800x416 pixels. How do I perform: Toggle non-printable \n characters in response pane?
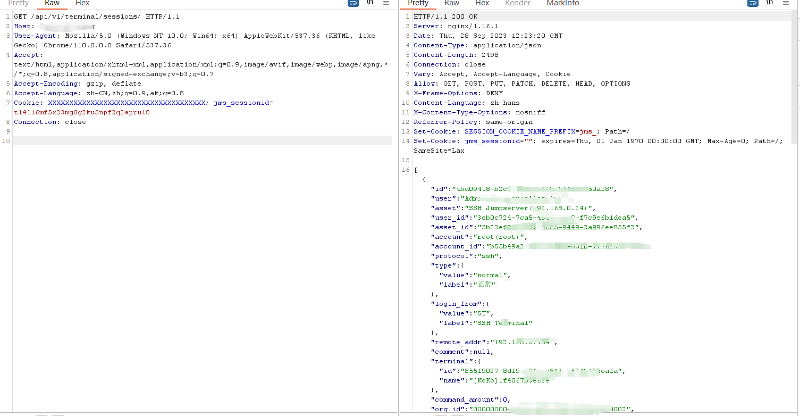(770, 3)
